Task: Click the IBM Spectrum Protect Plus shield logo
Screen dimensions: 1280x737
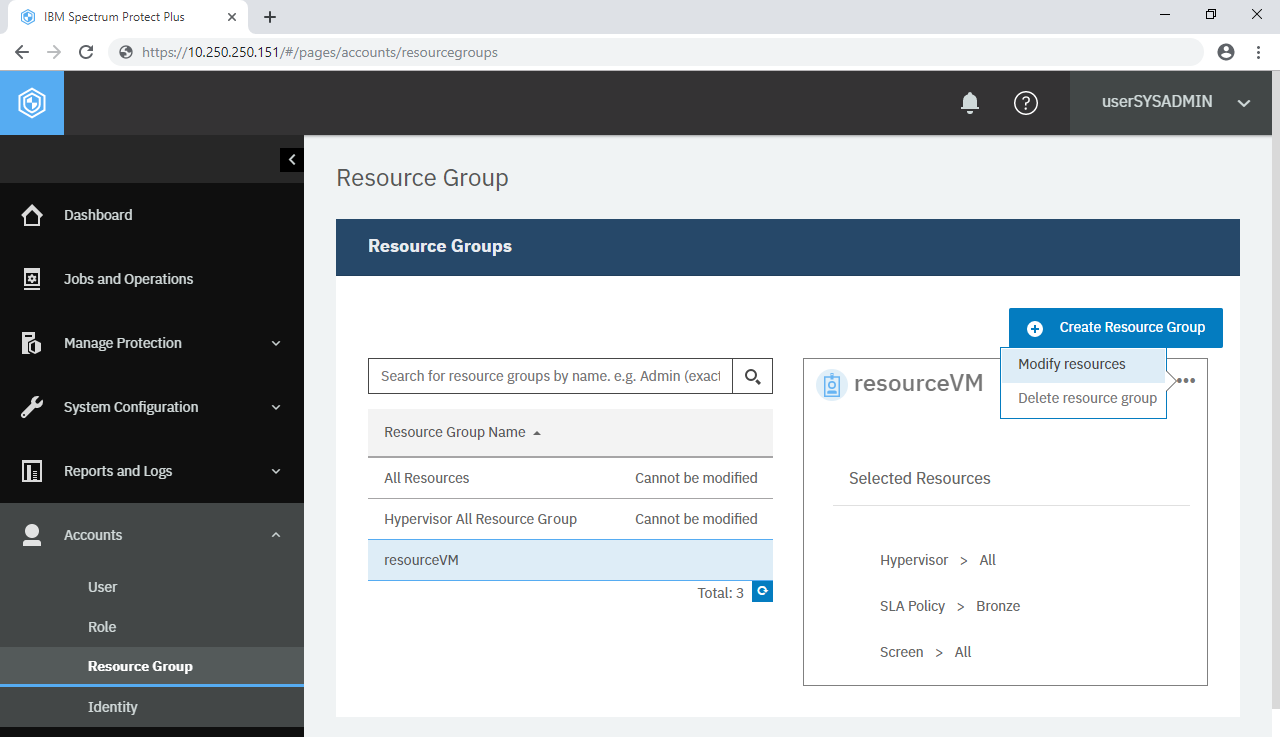Action: [32, 103]
